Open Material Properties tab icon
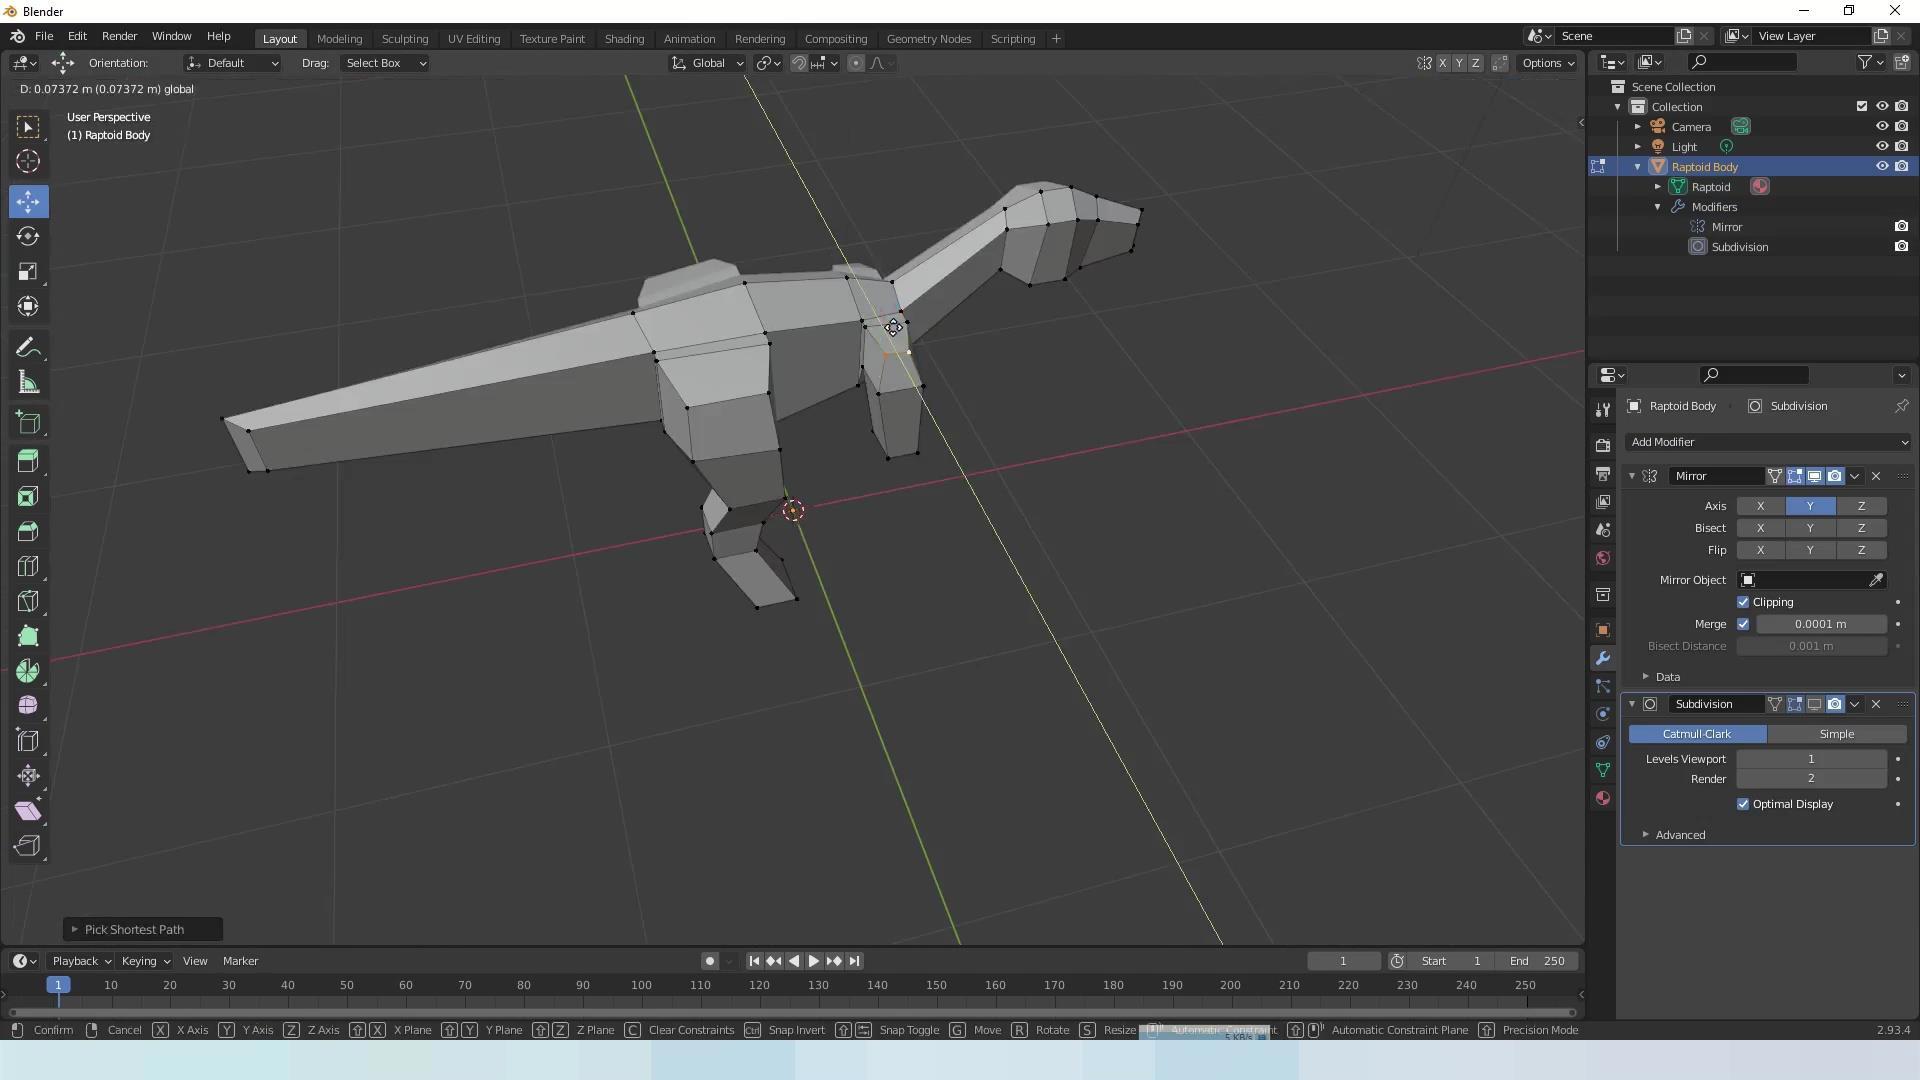1920x1080 pixels. 1603,798
